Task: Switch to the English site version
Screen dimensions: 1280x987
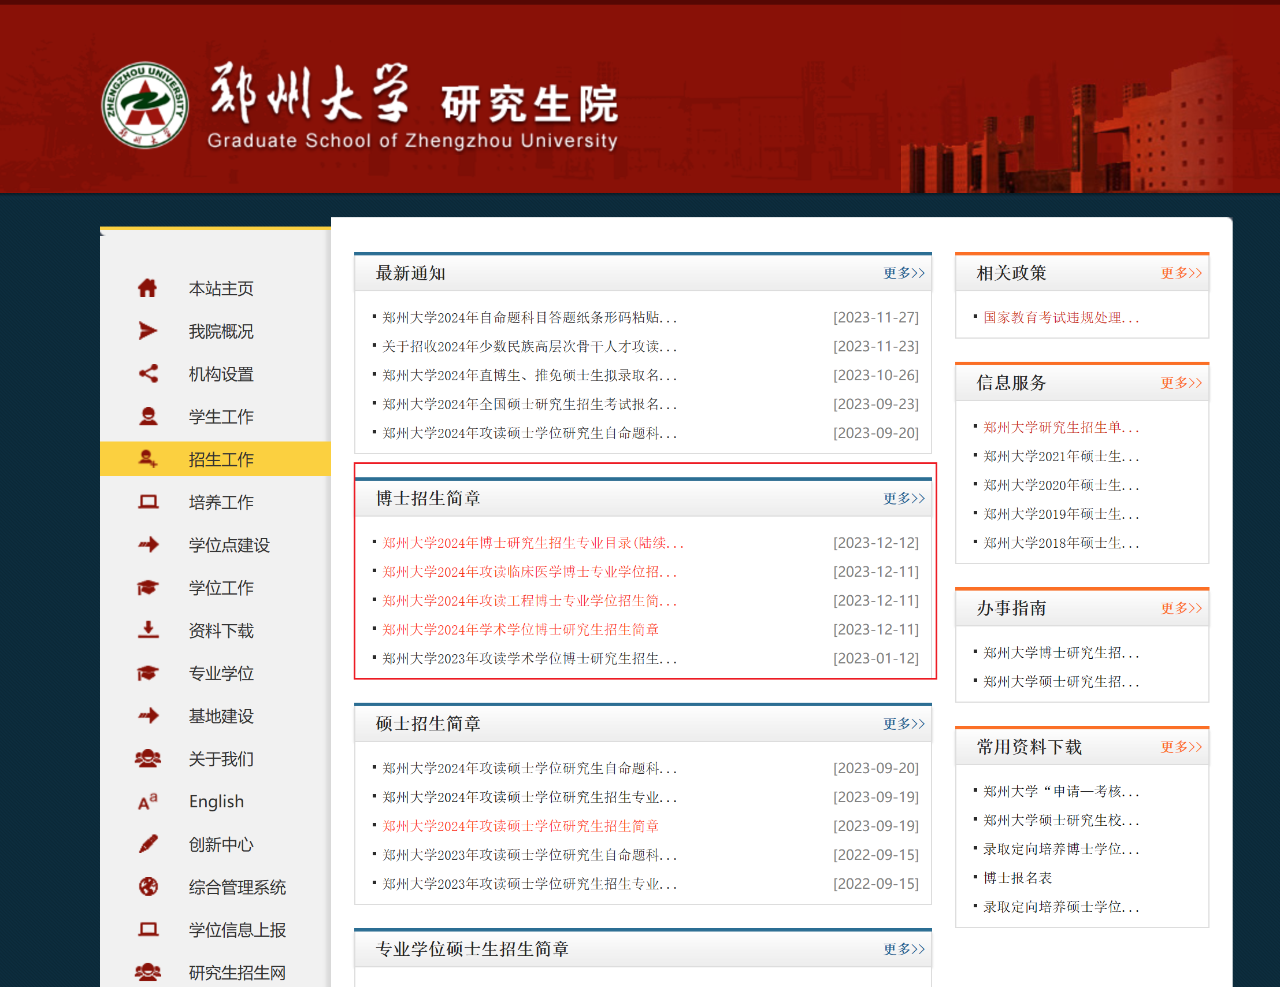Action: 215,802
